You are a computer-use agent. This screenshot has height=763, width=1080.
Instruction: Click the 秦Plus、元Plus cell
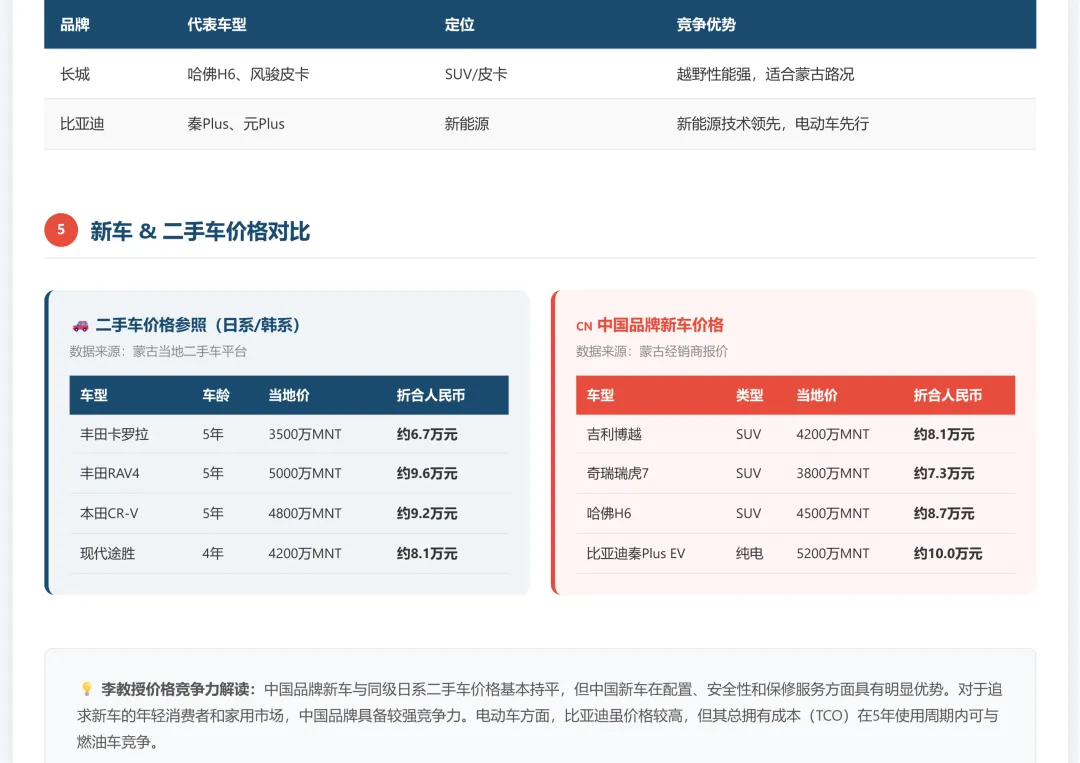(x=236, y=124)
